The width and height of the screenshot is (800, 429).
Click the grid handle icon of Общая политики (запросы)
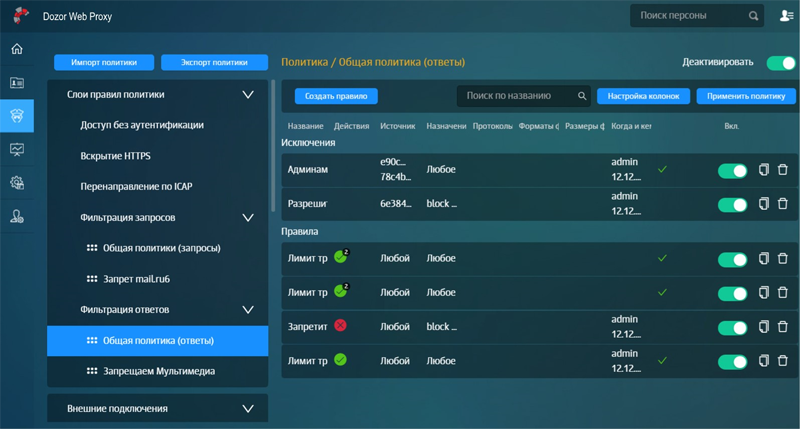point(92,248)
